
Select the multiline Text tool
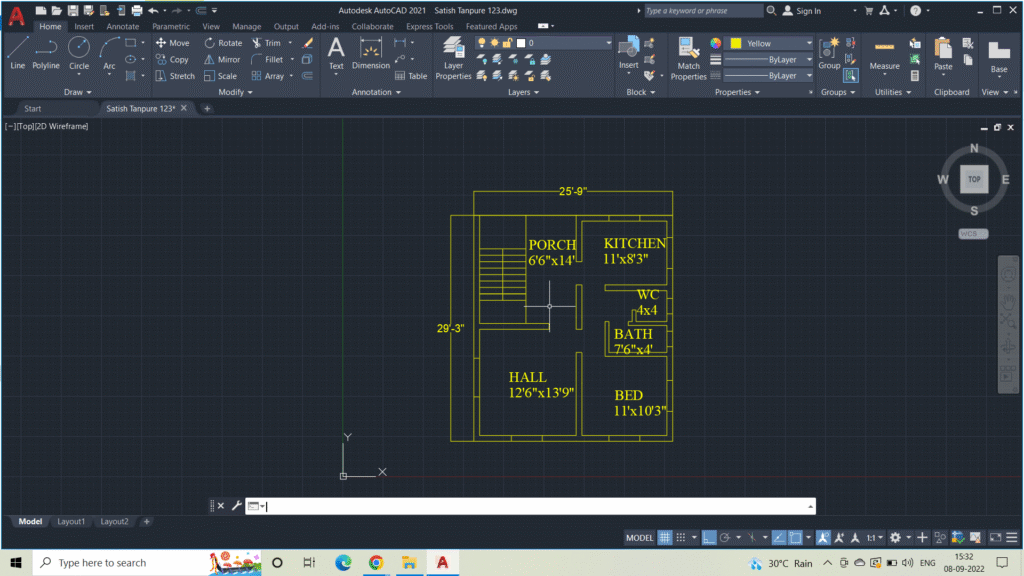336,53
